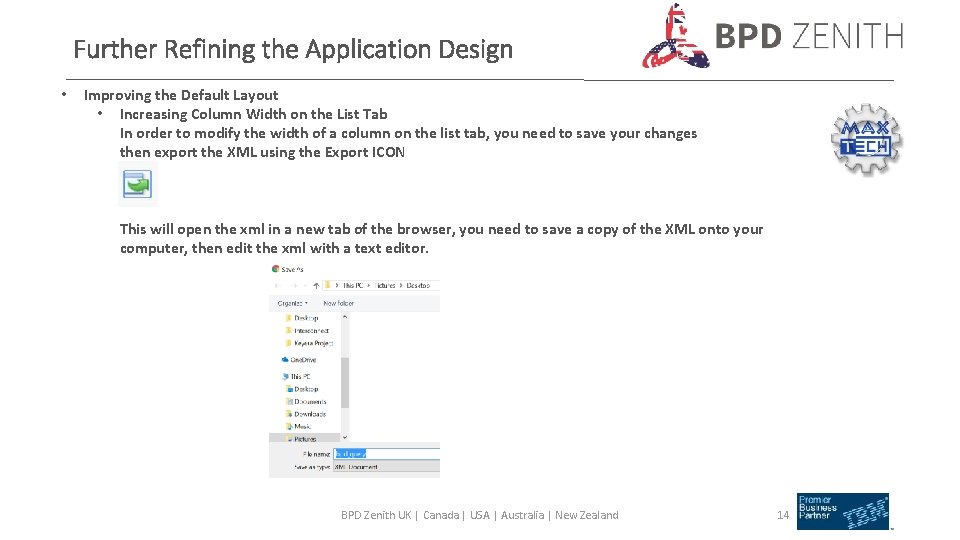Click the Downloads folder icon
The image size is (960, 540).
290,414
